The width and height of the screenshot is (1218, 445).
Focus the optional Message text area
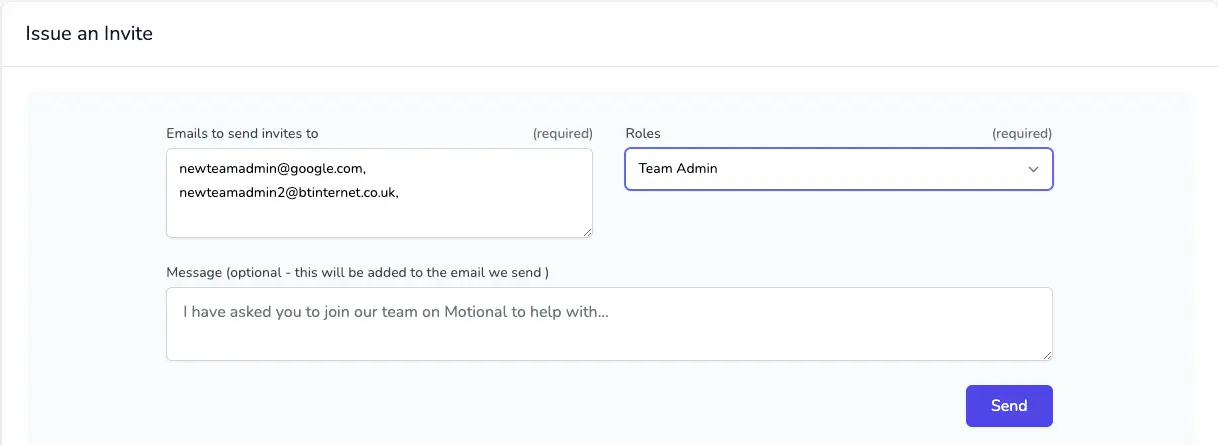point(609,324)
